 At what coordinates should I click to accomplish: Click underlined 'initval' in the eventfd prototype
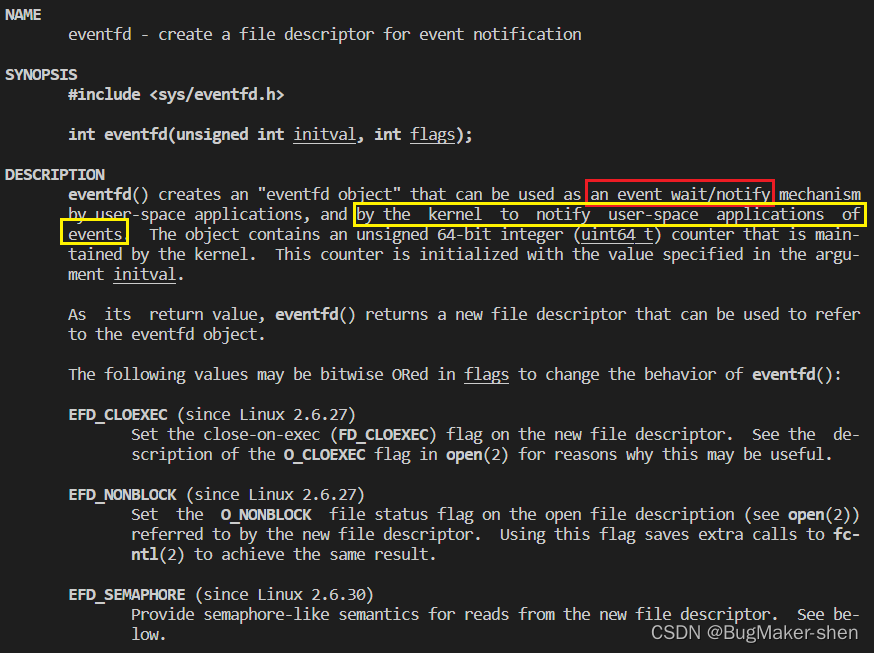324,134
